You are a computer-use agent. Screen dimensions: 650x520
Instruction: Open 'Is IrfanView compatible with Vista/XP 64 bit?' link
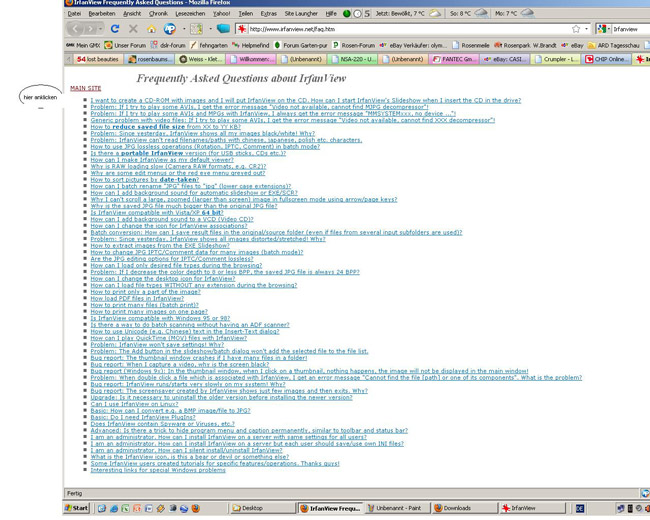coord(157,212)
